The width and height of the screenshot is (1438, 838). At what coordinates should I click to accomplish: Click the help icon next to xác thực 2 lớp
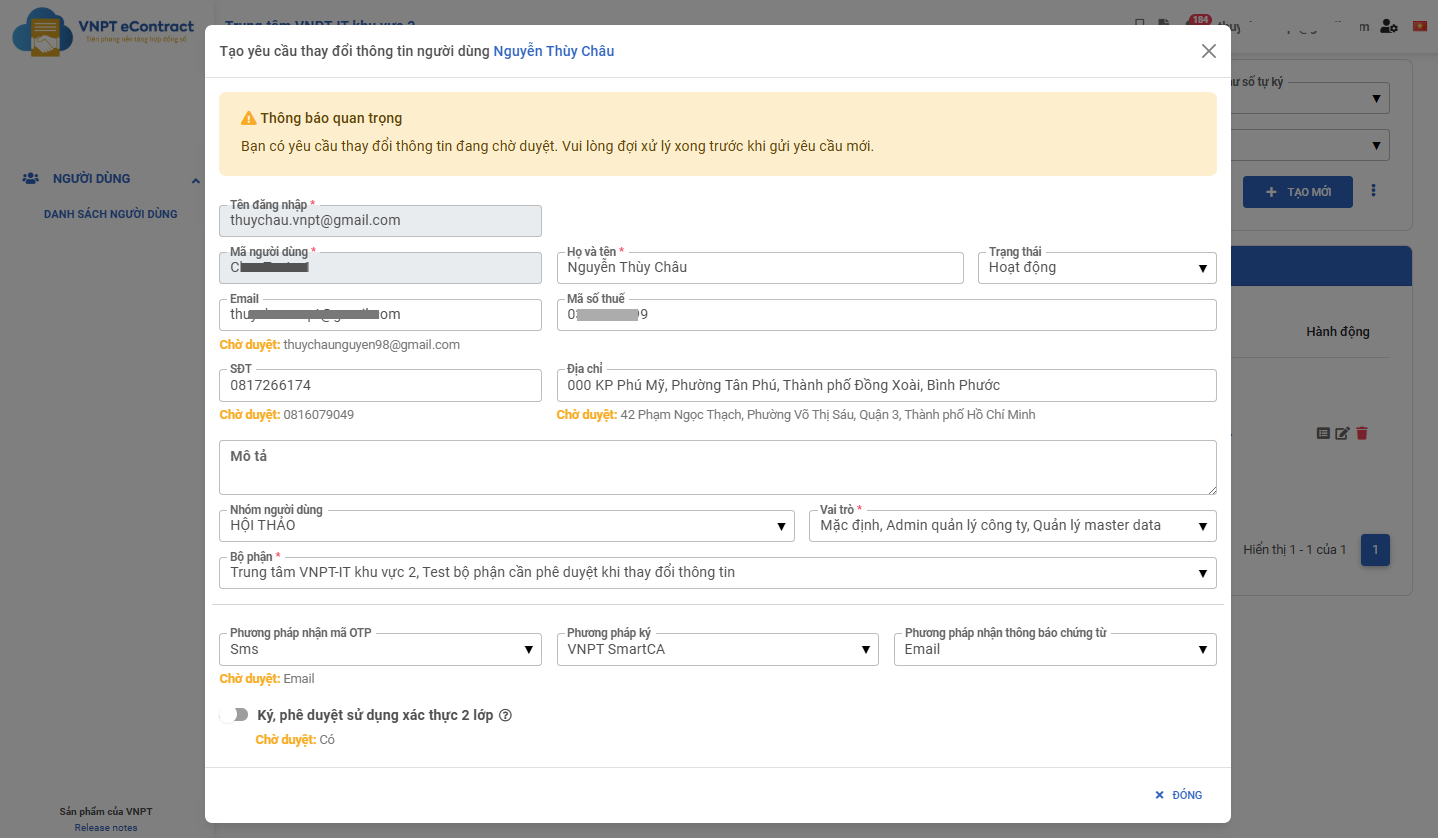click(x=505, y=715)
